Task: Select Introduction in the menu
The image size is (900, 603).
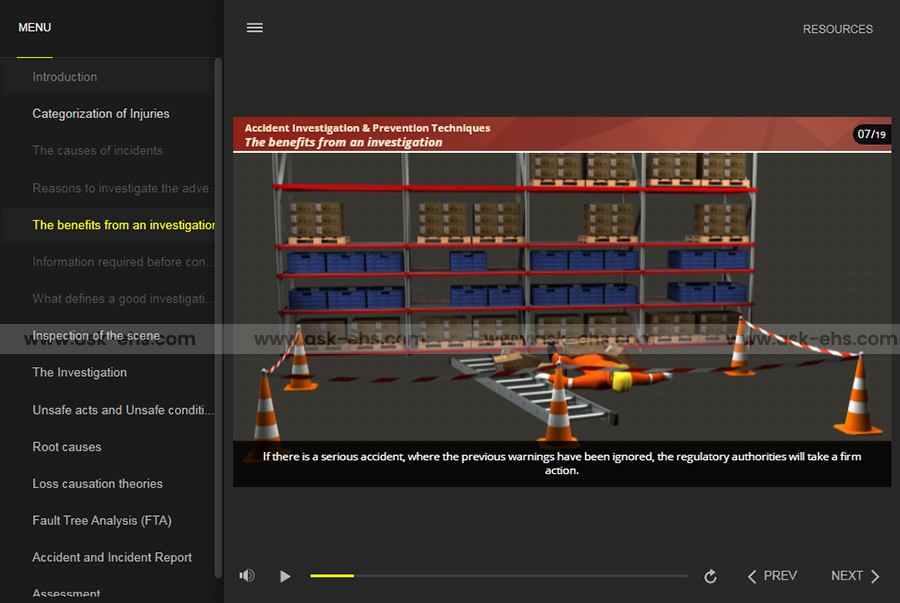Action: pos(65,77)
